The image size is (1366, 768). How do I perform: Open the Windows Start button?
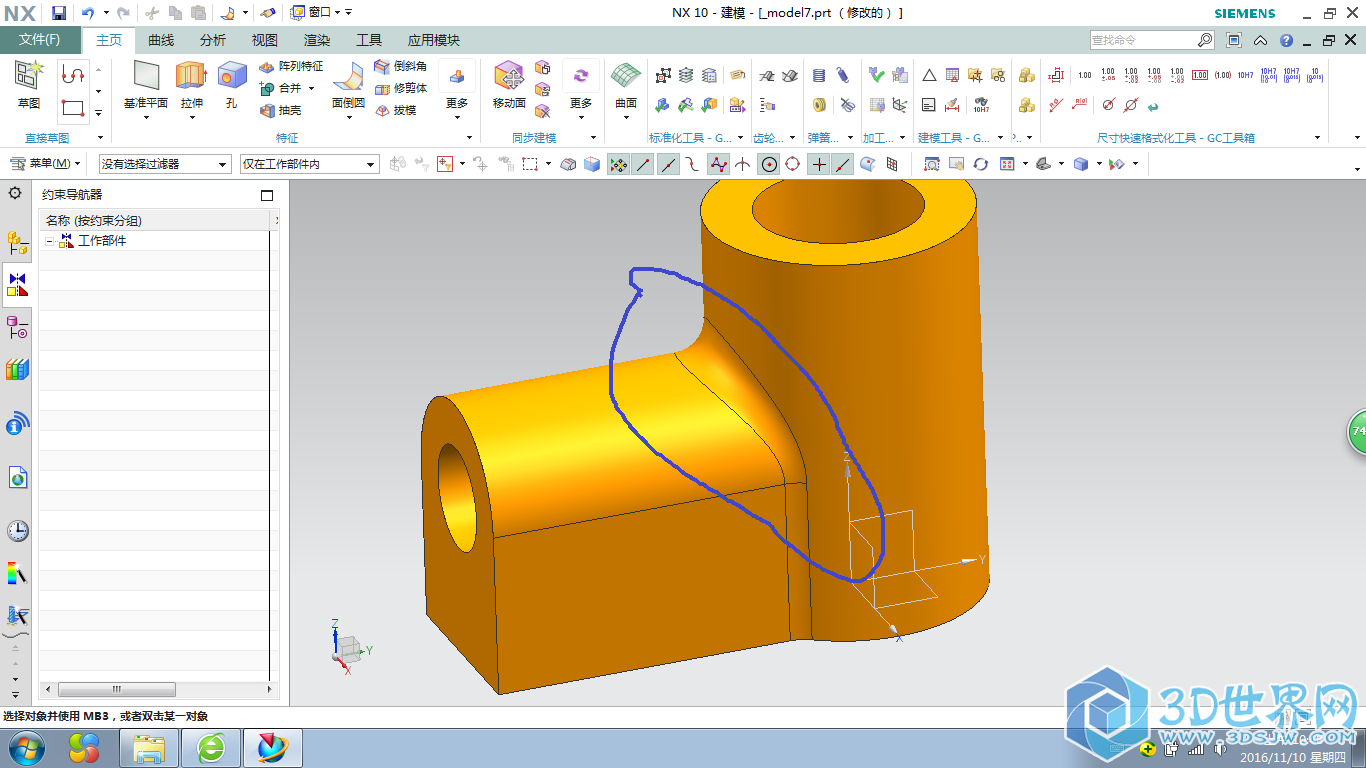(26, 747)
